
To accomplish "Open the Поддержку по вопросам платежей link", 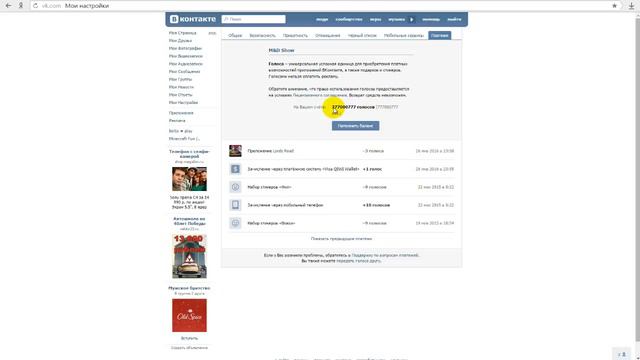I will tap(385, 255).
